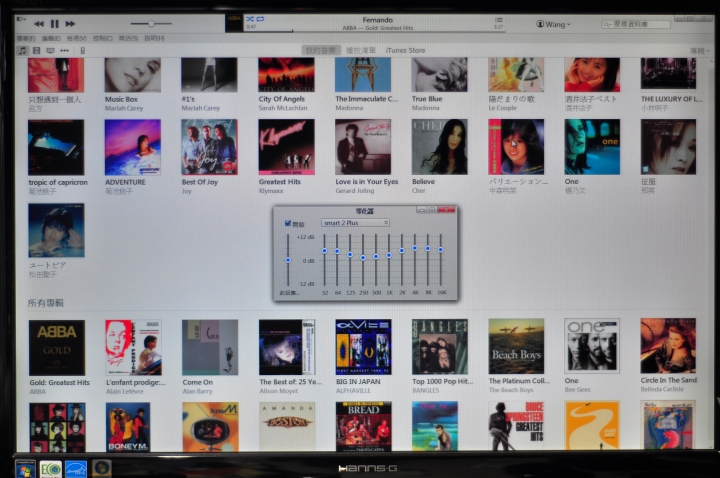
Task: Click the 500 Hz band slider knob
Action: click(x=376, y=256)
